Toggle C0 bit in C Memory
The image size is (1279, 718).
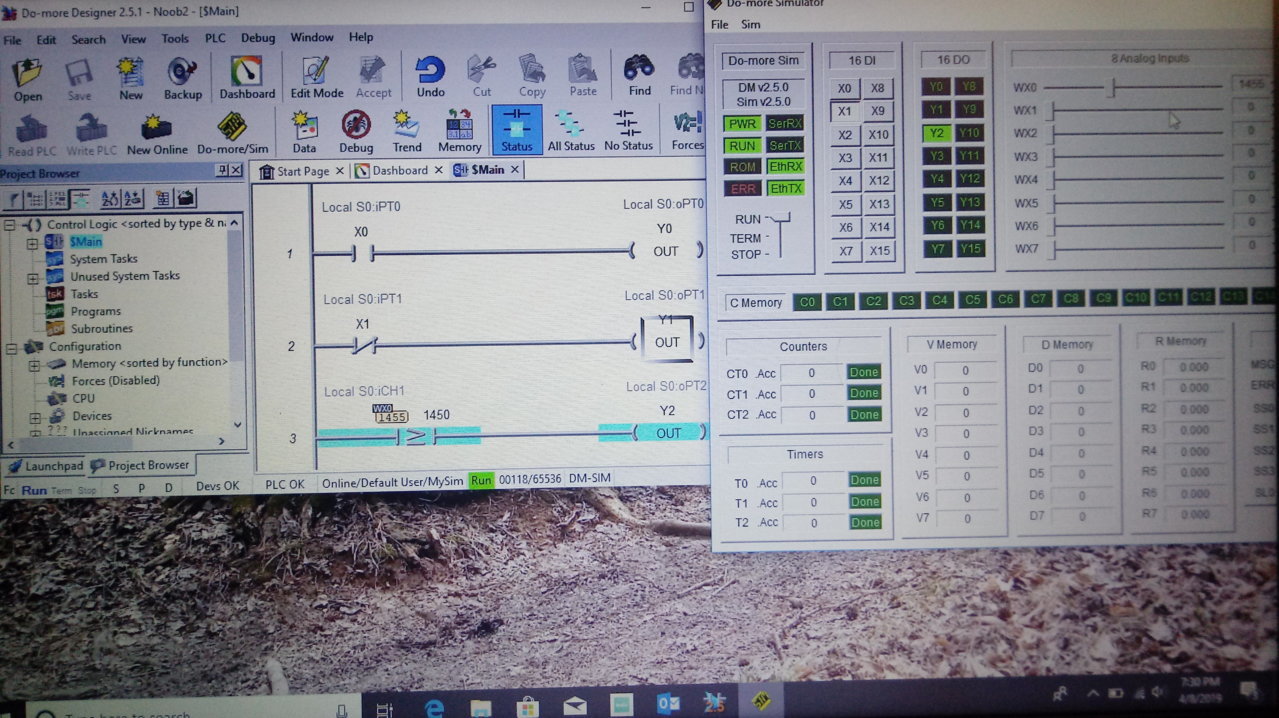(x=808, y=301)
